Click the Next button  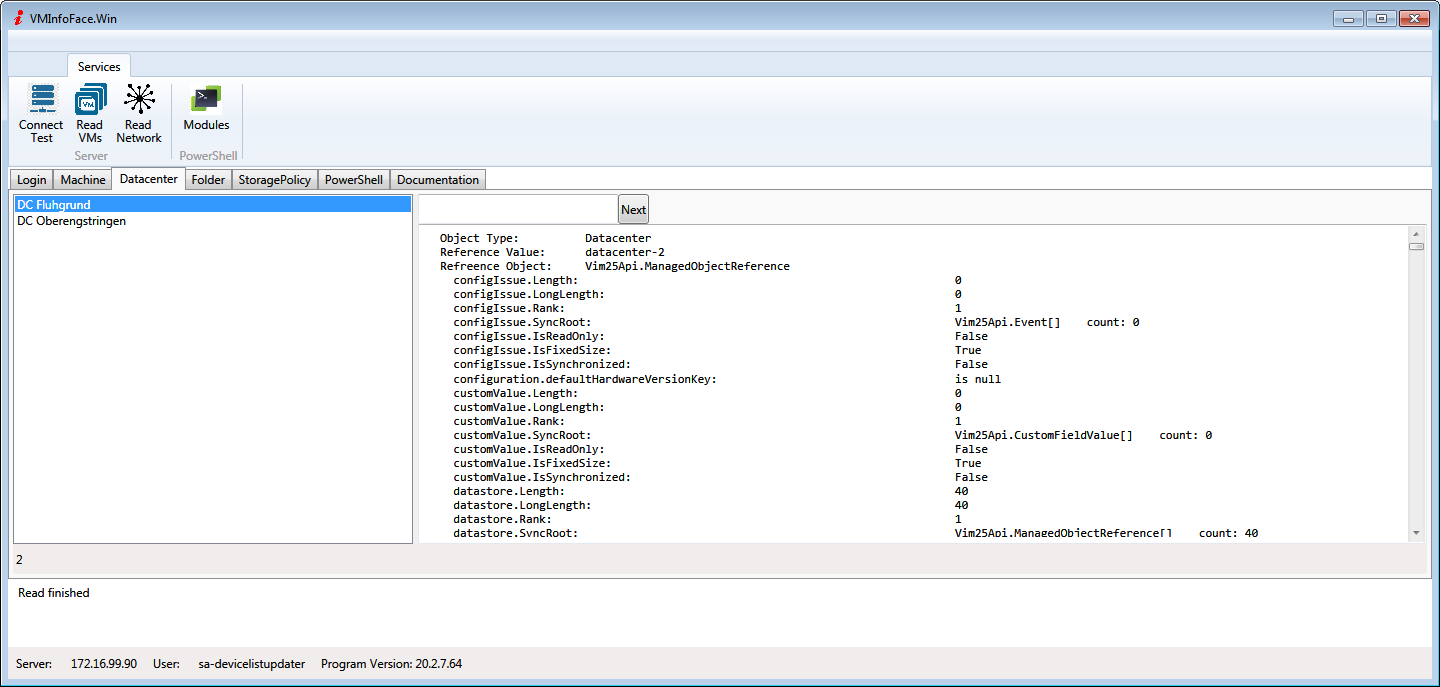(x=634, y=209)
